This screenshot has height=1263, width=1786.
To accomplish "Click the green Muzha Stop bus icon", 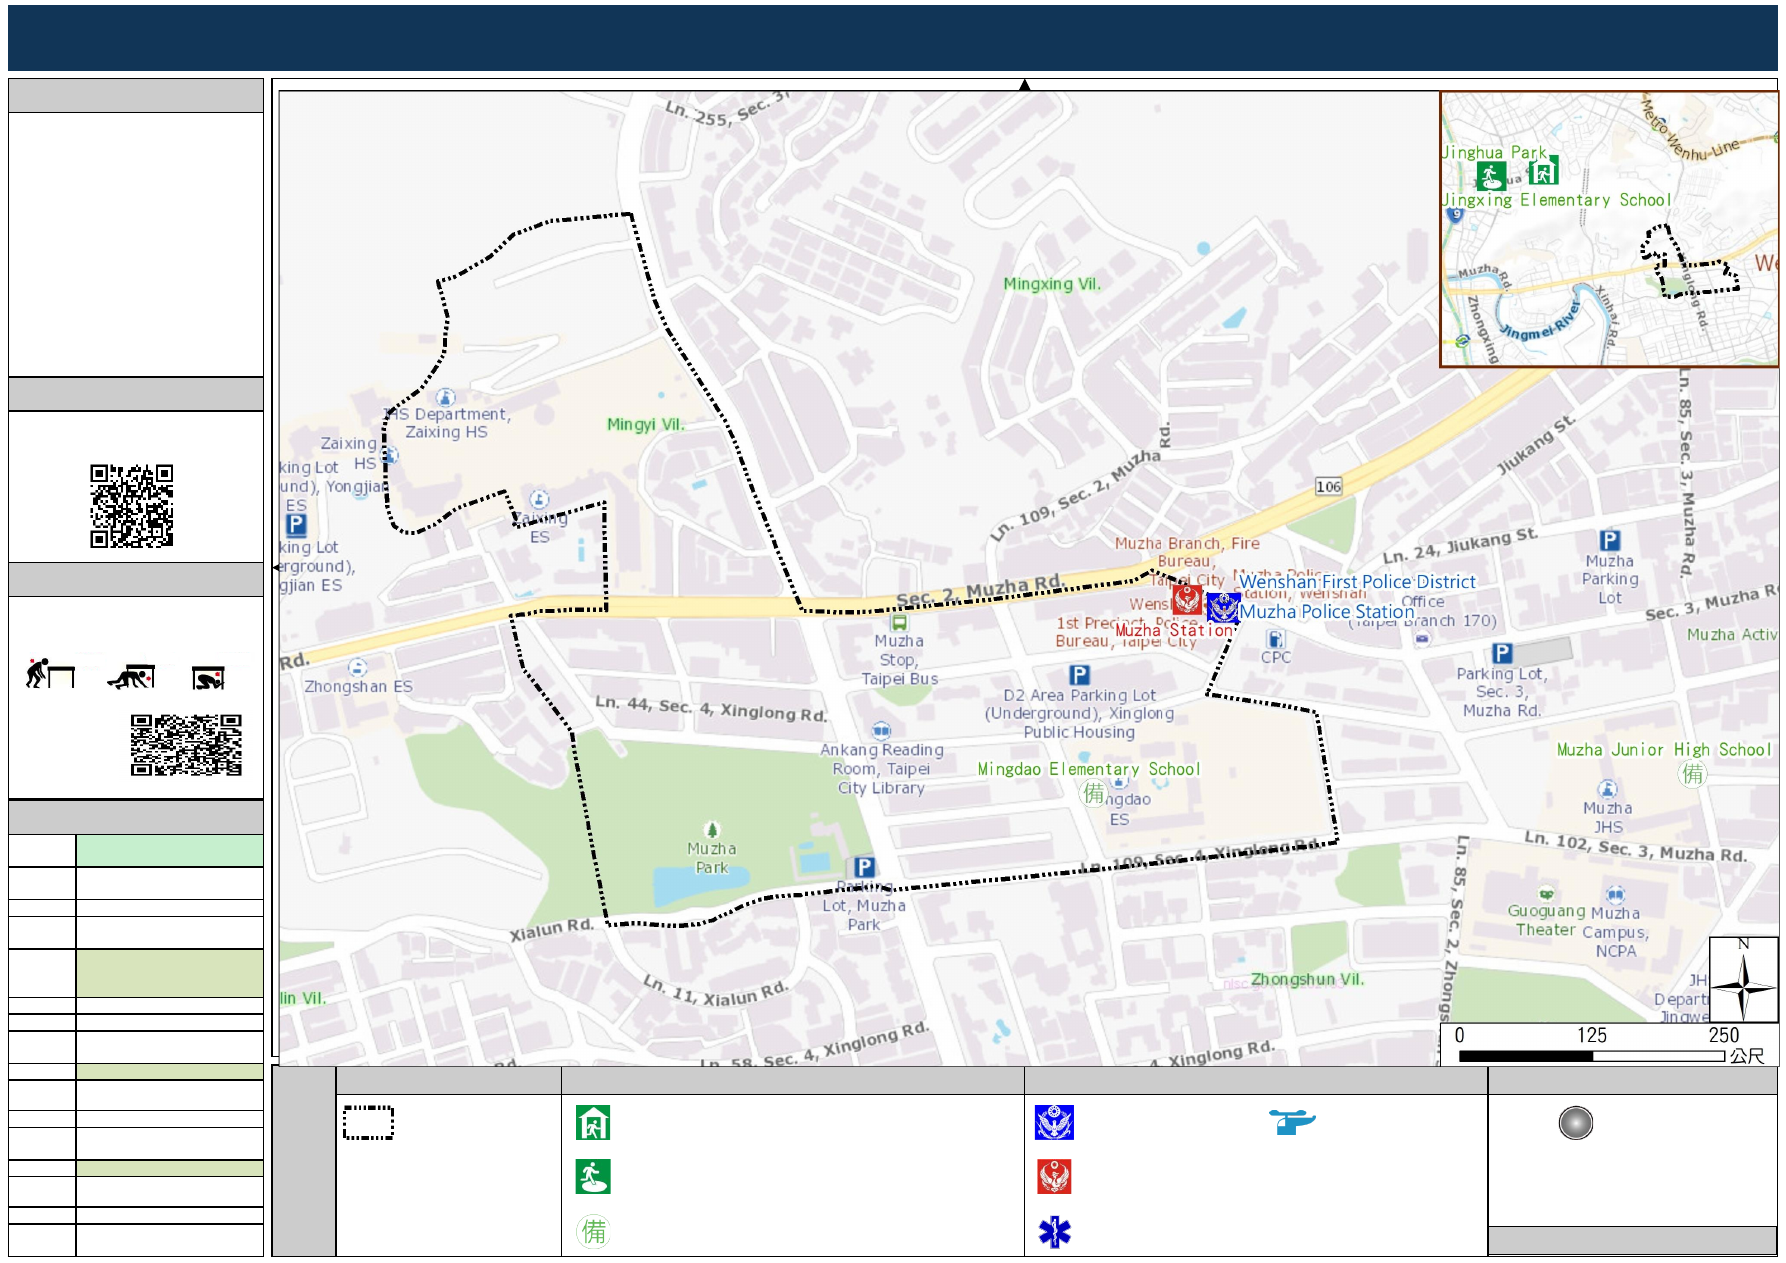I will pos(899,622).
